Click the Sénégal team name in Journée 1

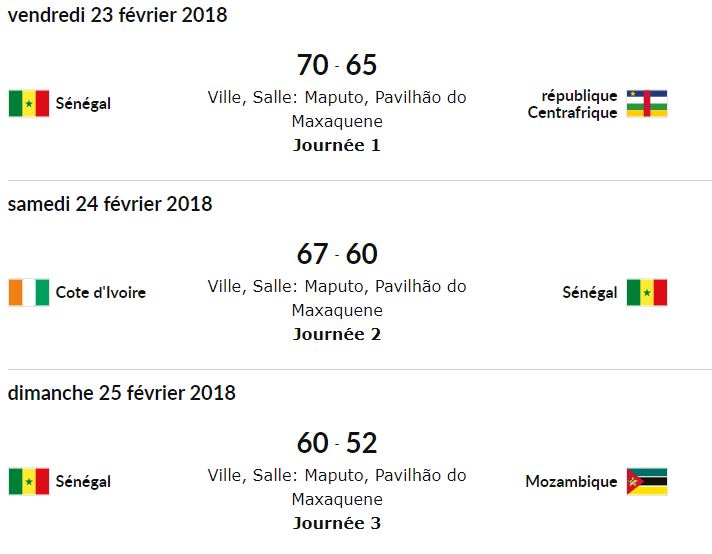(83, 104)
